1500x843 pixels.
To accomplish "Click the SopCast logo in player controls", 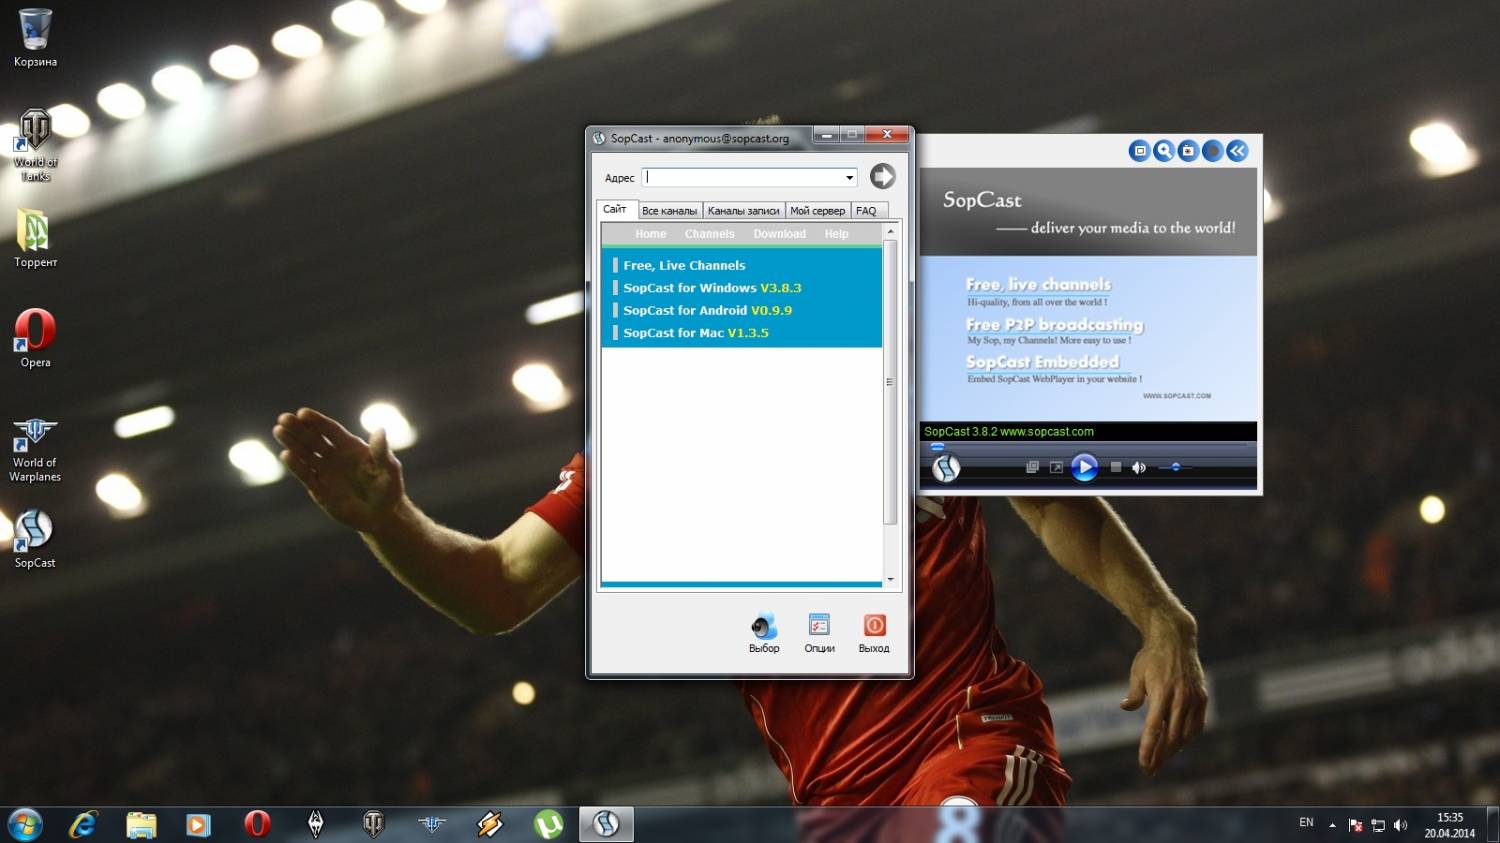I will coord(946,468).
